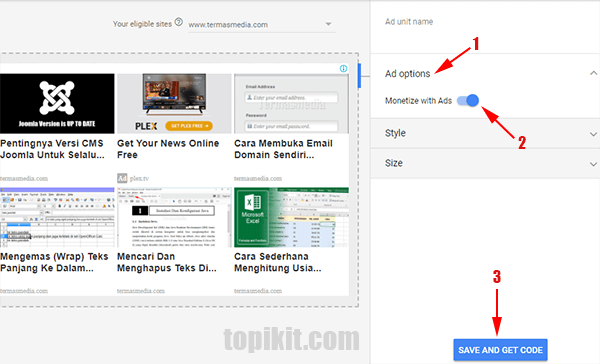The image size is (600, 364).
Task: Open the OpenOffice spreadsheet wrap text thumbnail
Action: click(x=57, y=217)
